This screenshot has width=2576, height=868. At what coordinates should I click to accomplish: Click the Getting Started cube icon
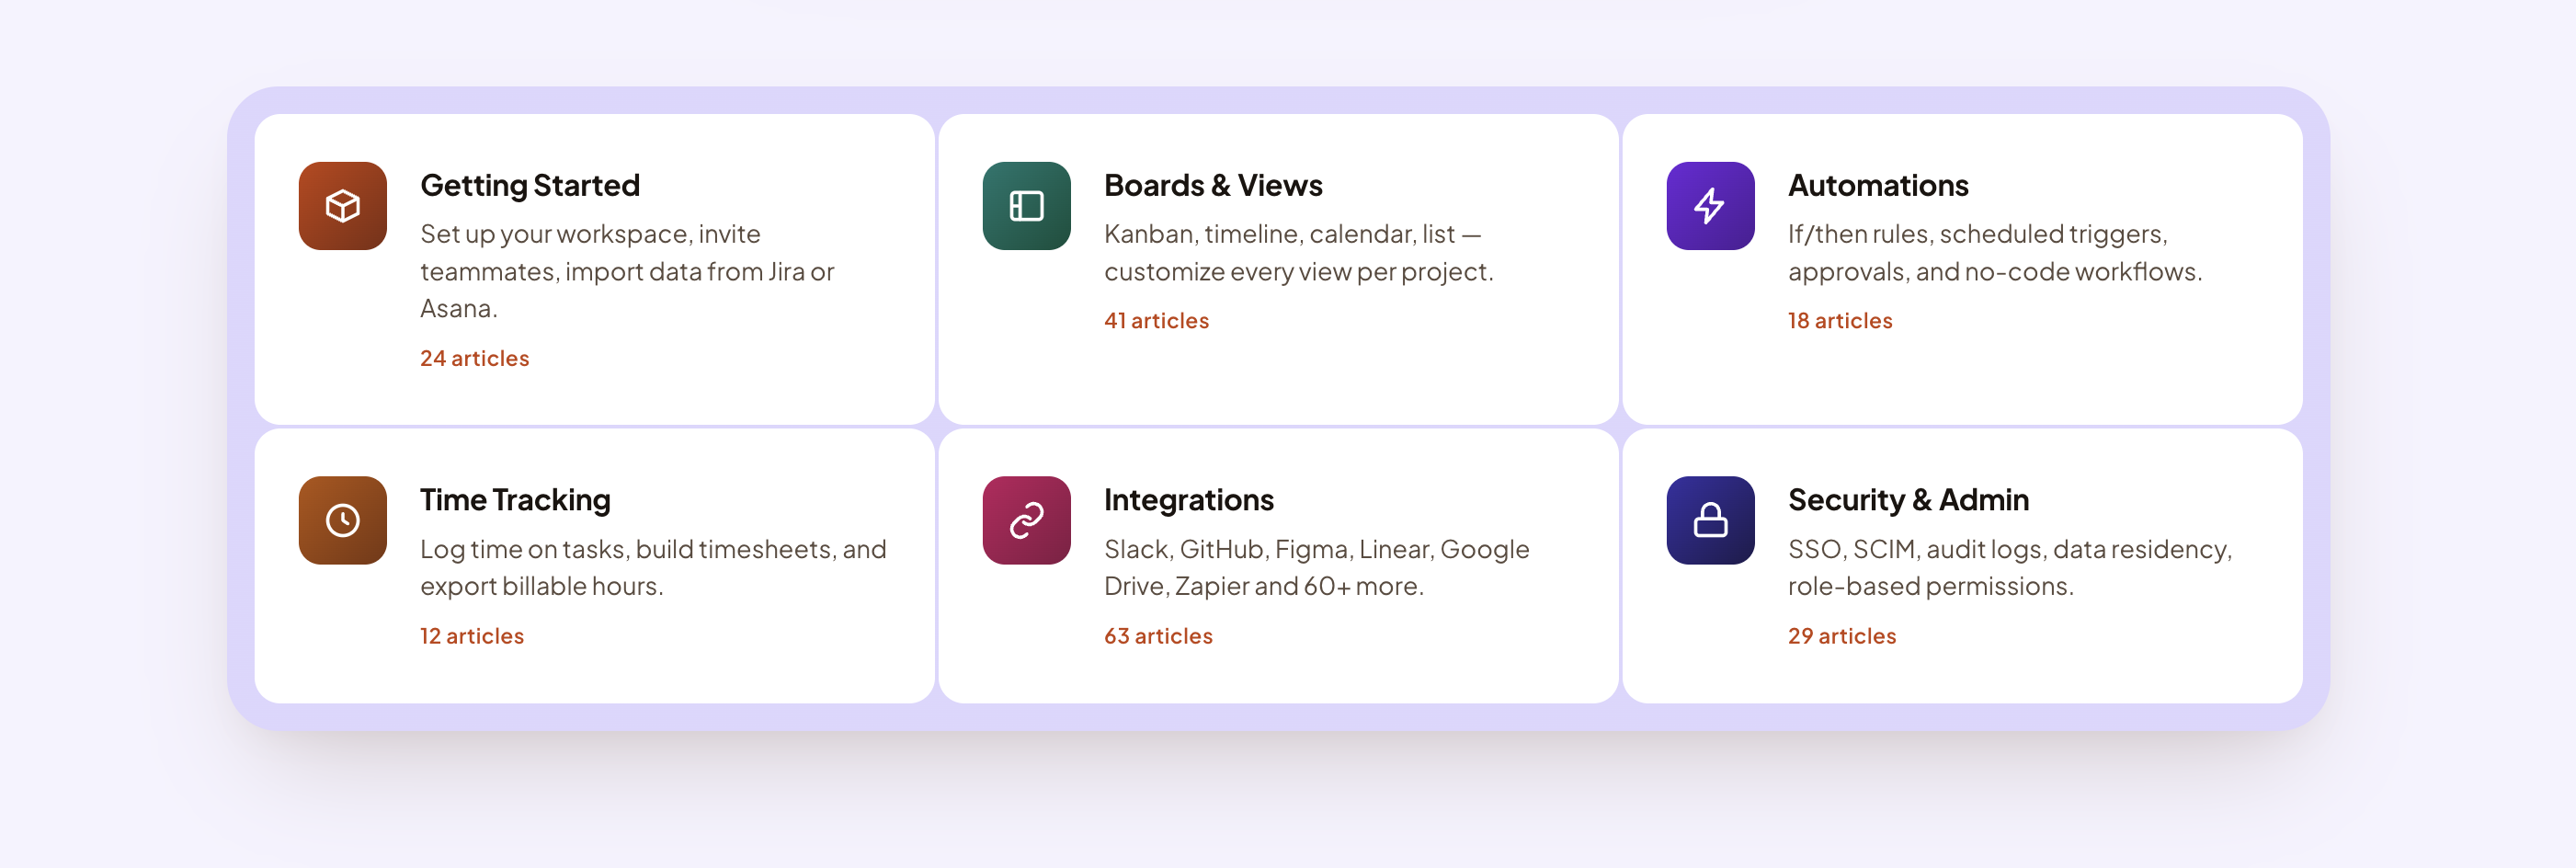[342, 206]
